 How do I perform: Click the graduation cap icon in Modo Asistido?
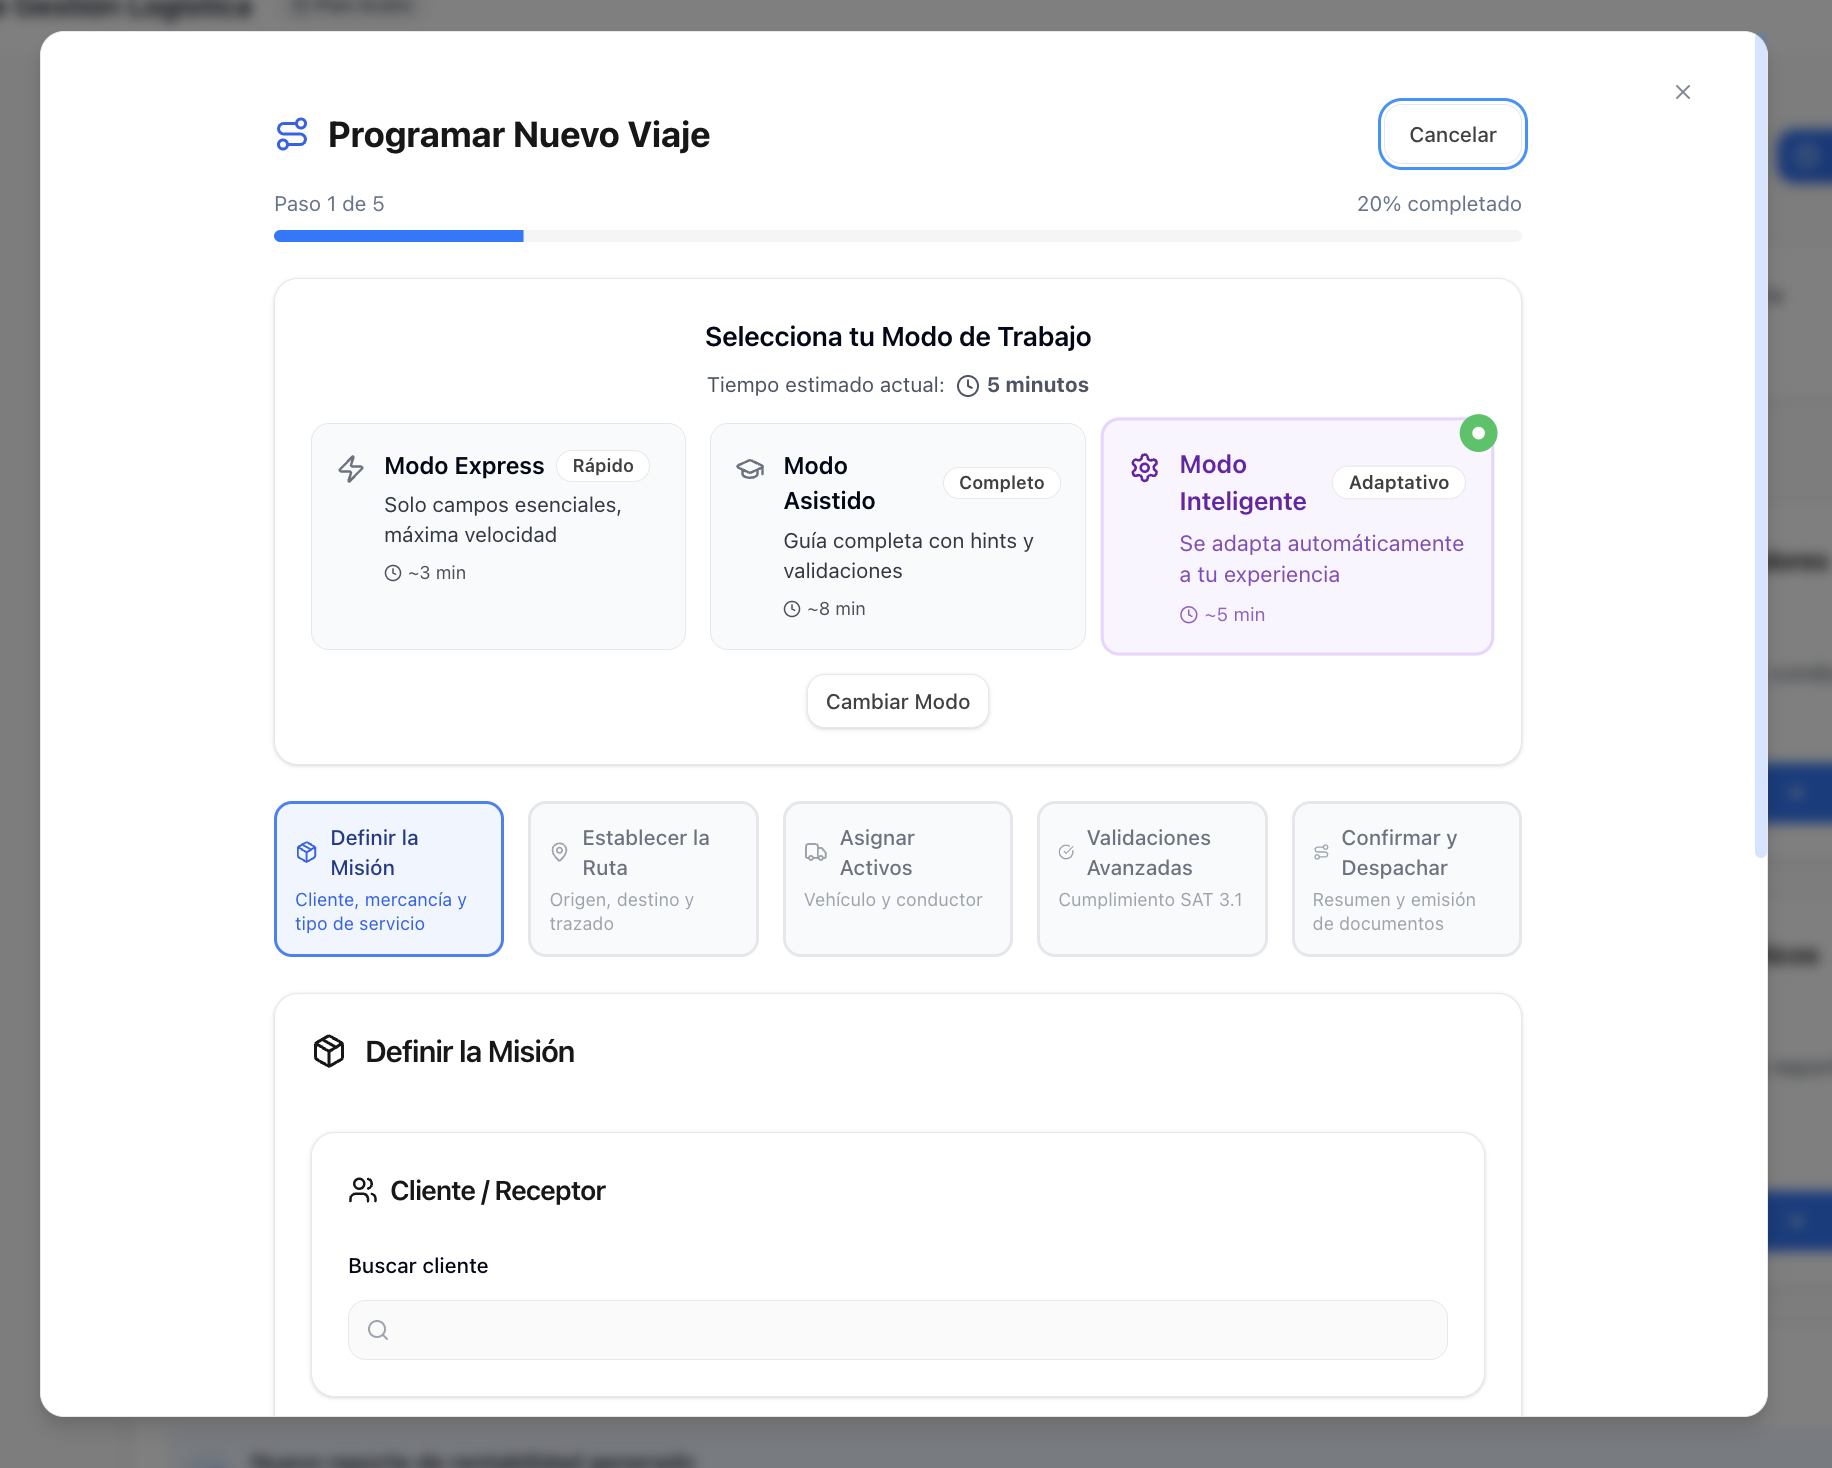point(750,468)
